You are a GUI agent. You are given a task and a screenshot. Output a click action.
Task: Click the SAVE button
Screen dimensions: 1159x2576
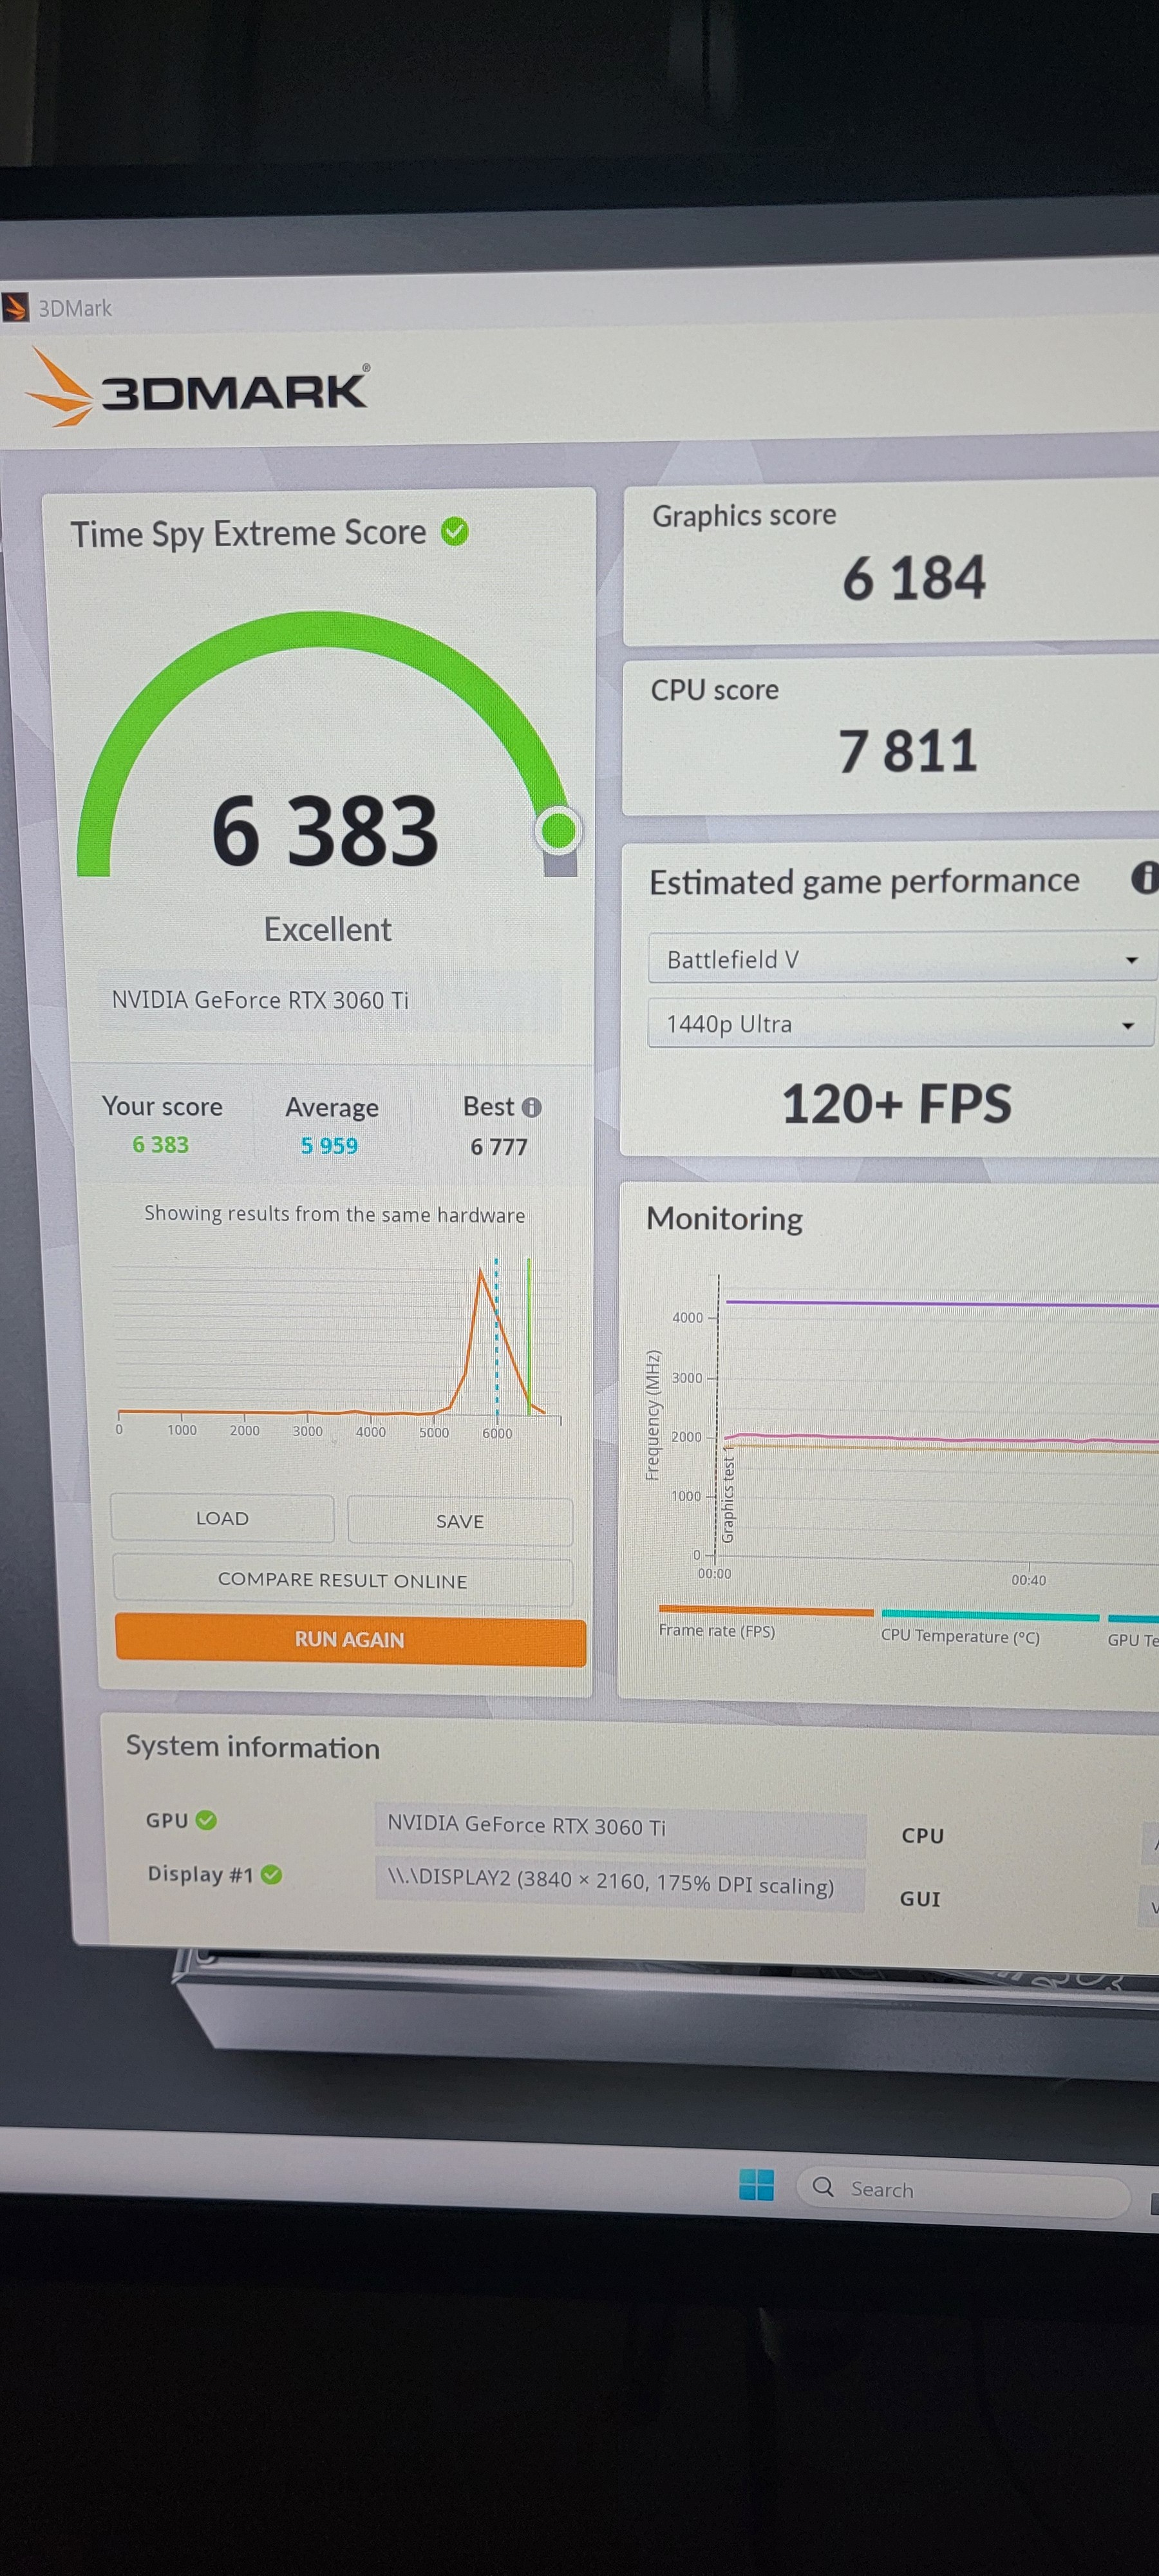[x=460, y=1521]
